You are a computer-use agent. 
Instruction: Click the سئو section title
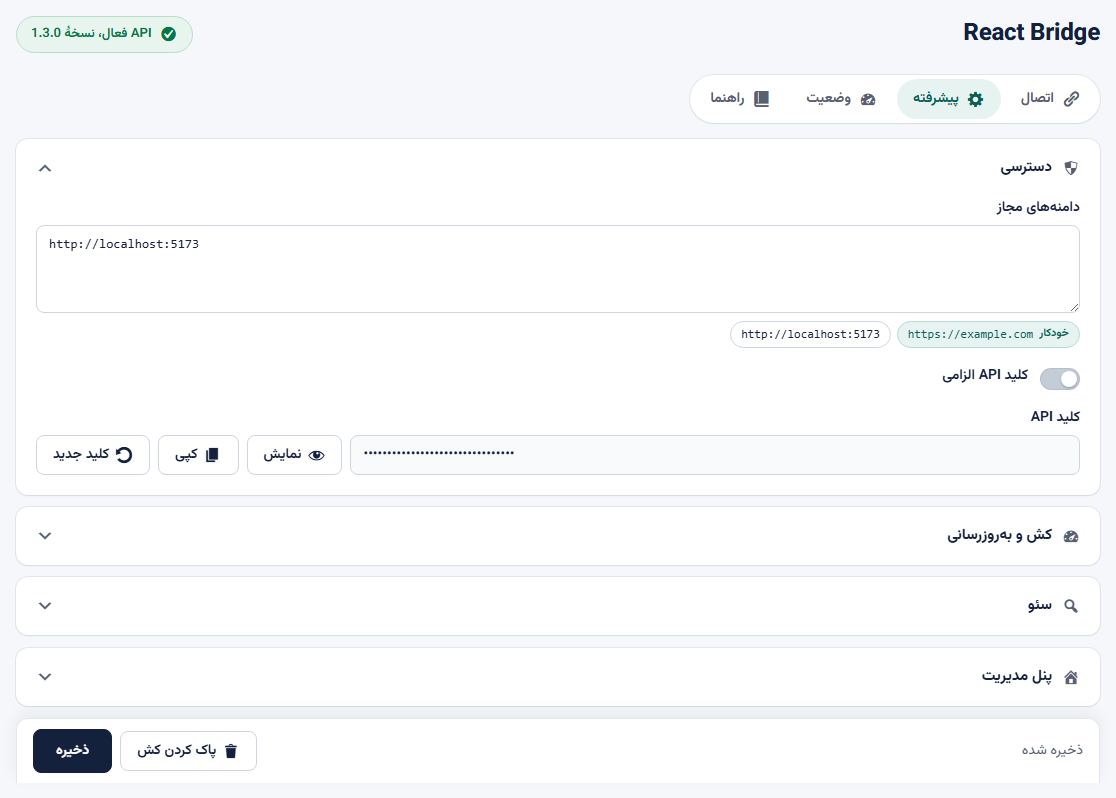point(1040,605)
